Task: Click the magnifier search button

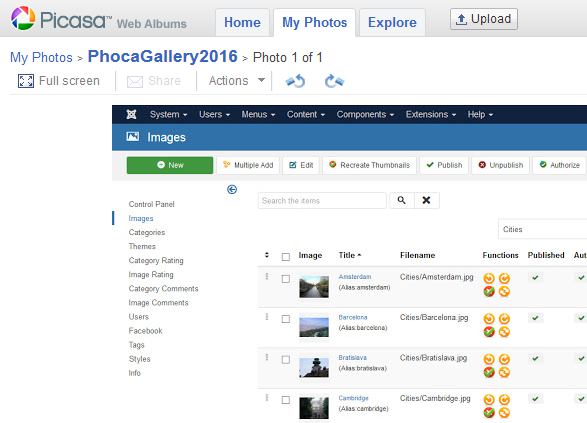Action: pyautogui.click(x=402, y=201)
